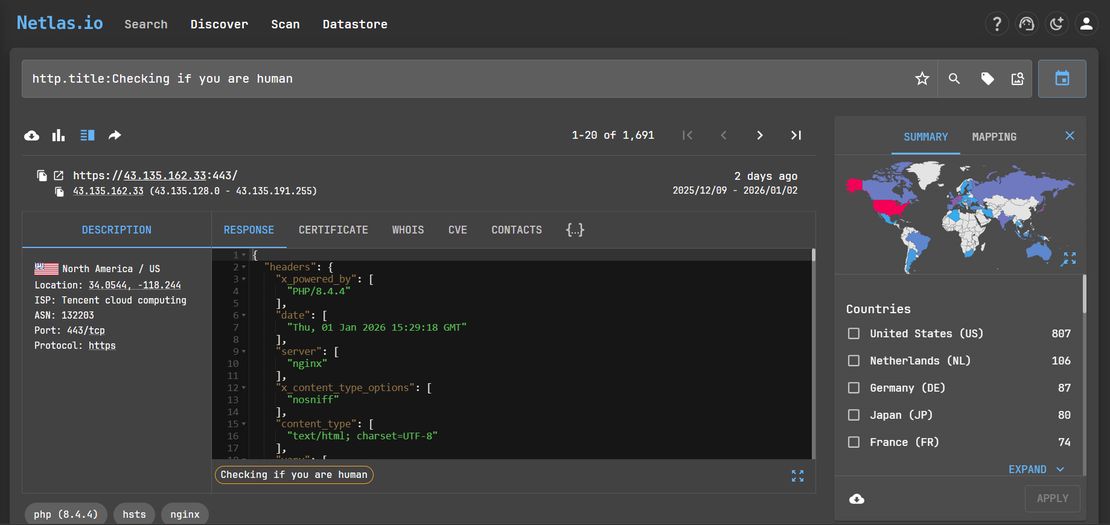This screenshot has height=525, width=1110.
Task: Check the United States (US) checkbox
Action: tap(854, 334)
